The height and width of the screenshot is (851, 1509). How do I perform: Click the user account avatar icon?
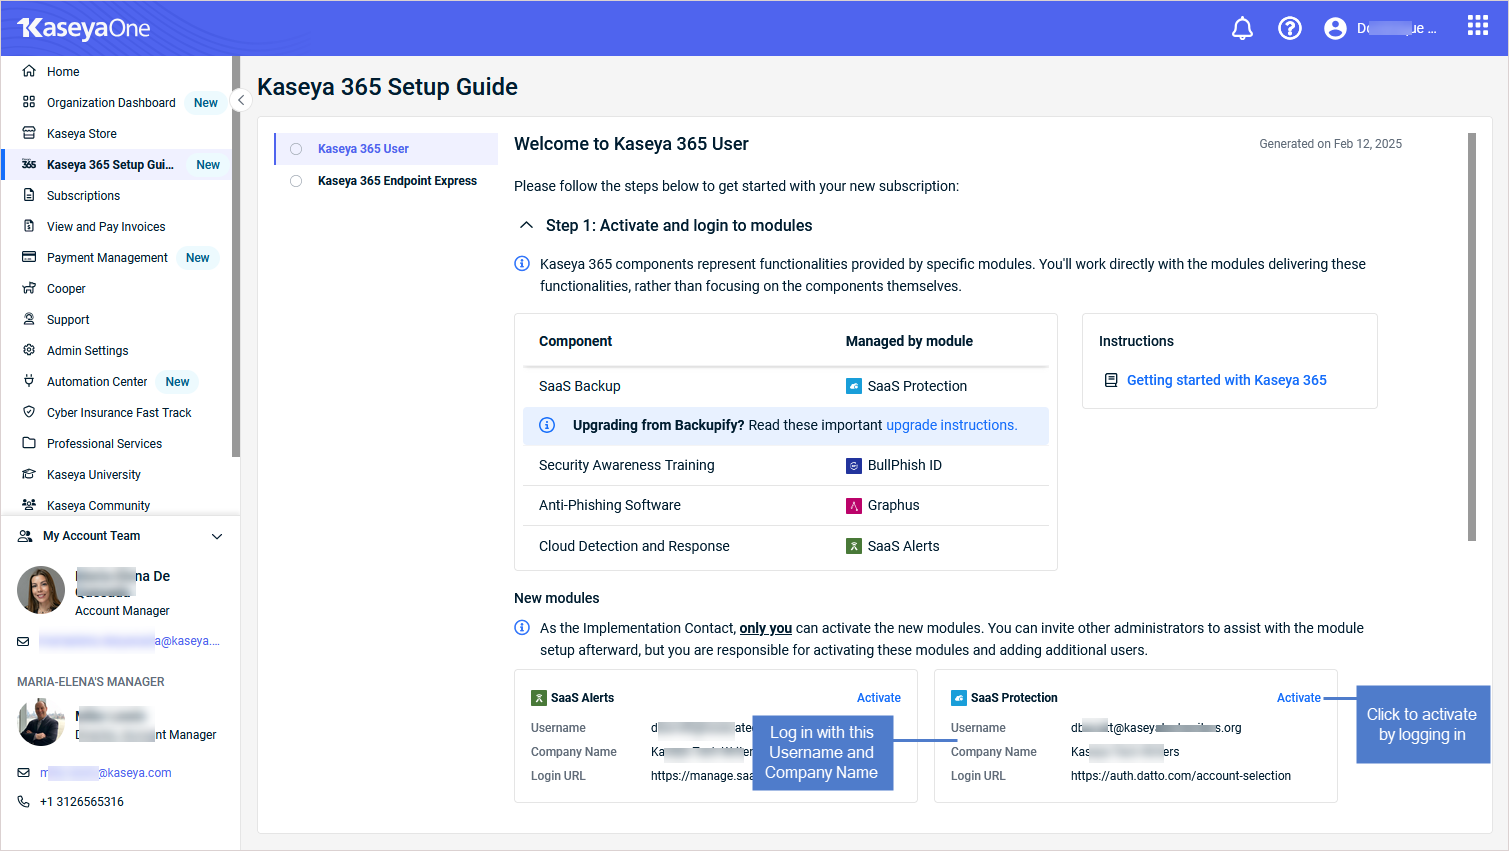[1335, 28]
